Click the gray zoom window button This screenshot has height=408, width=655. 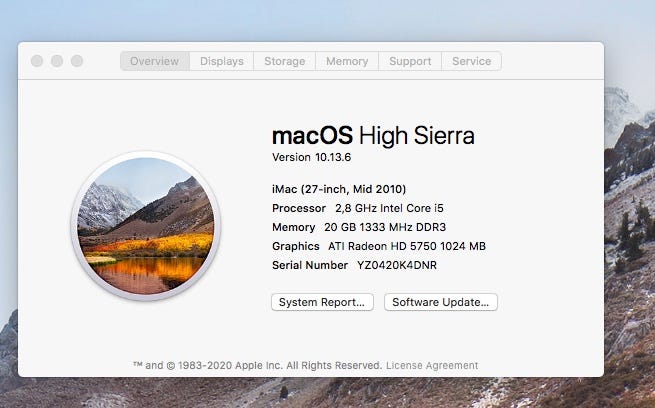coord(77,61)
